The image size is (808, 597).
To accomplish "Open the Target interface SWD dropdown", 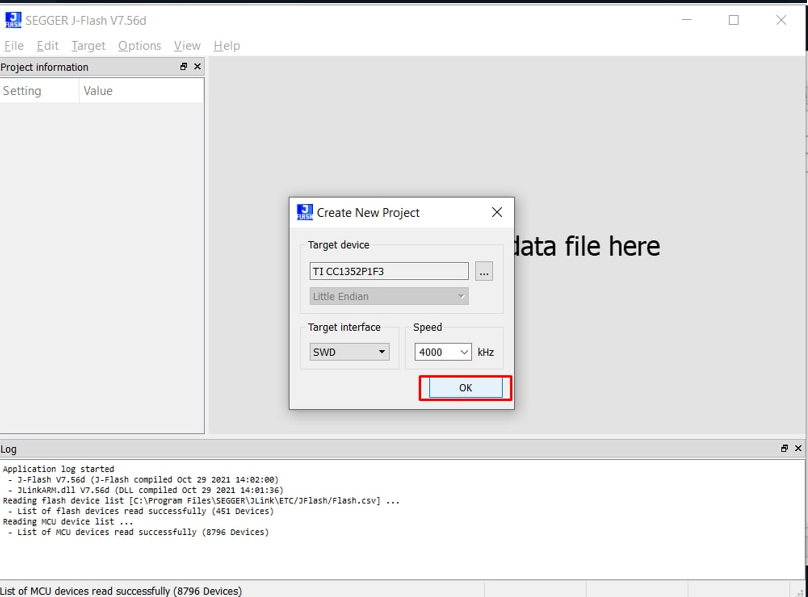I will tap(349, 352).
